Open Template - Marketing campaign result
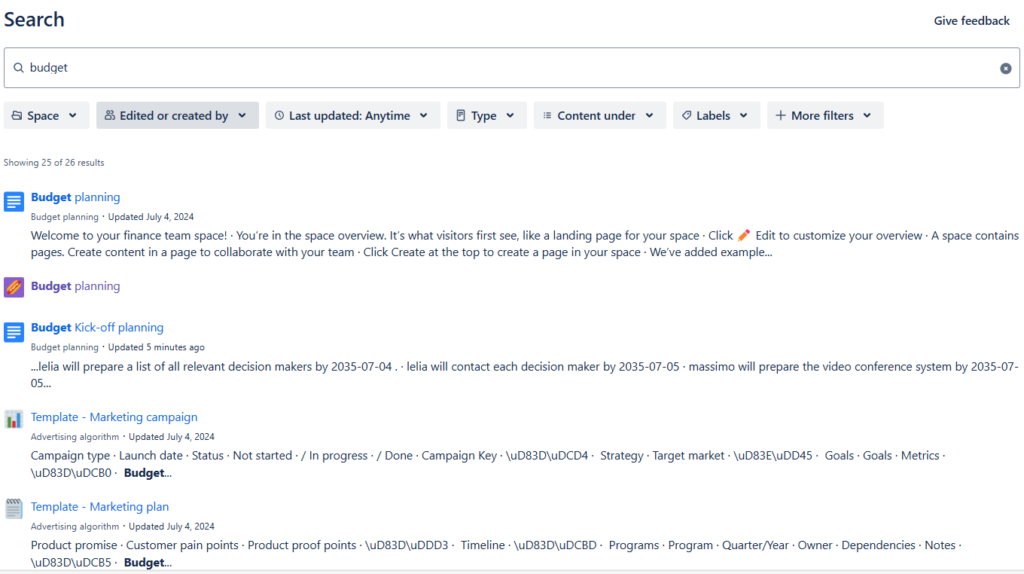The height and width of the screenshot is (574, 1024). [114, 417]
